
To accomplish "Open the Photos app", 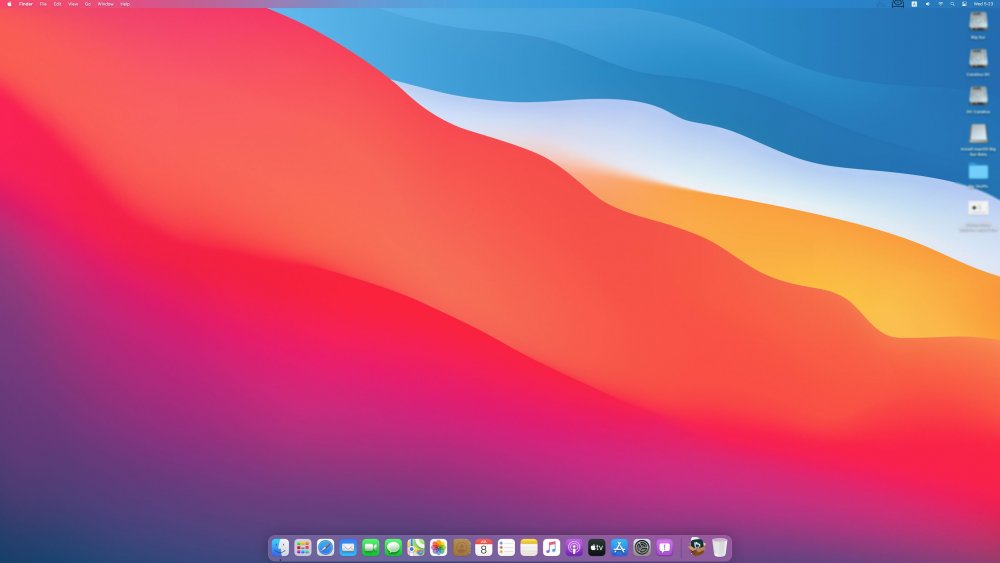I will 439,547.
